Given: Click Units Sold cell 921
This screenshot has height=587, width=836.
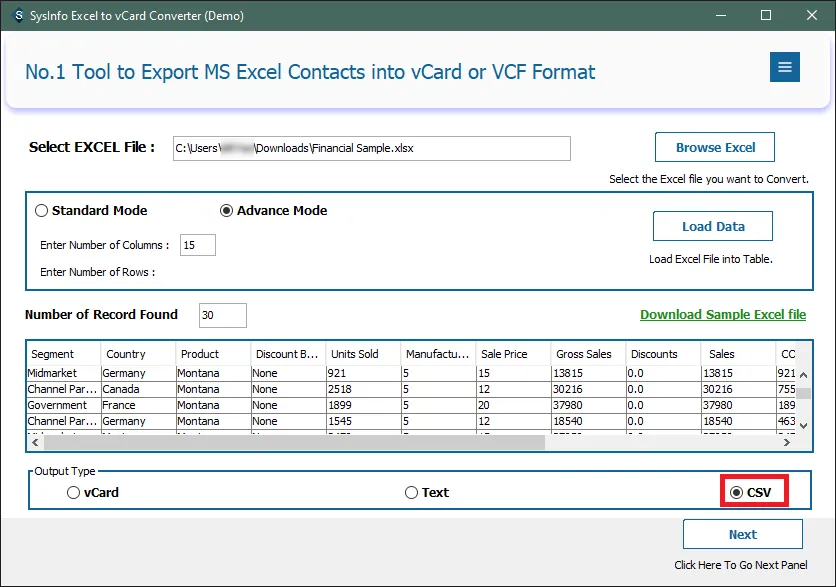Looking at the screenshot, I should 363,373.
